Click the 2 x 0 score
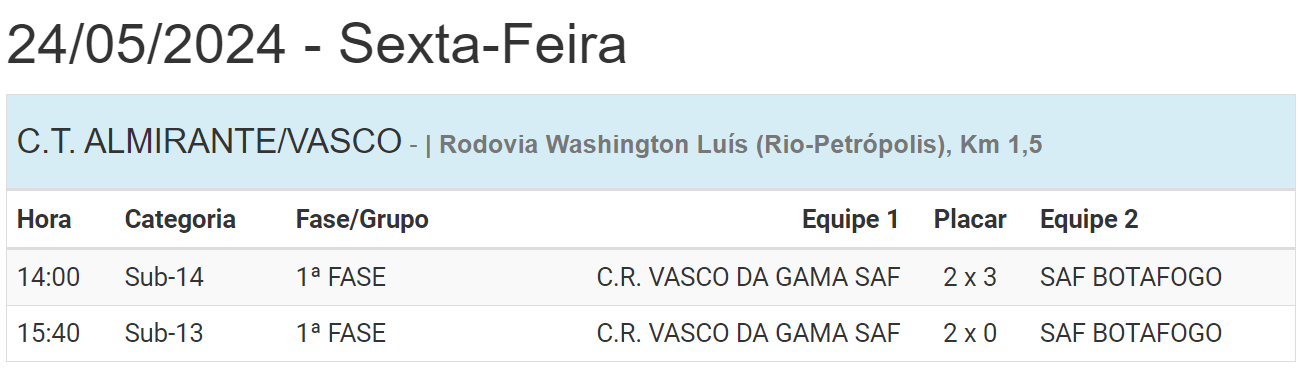1306x369 pixels. 970,333
